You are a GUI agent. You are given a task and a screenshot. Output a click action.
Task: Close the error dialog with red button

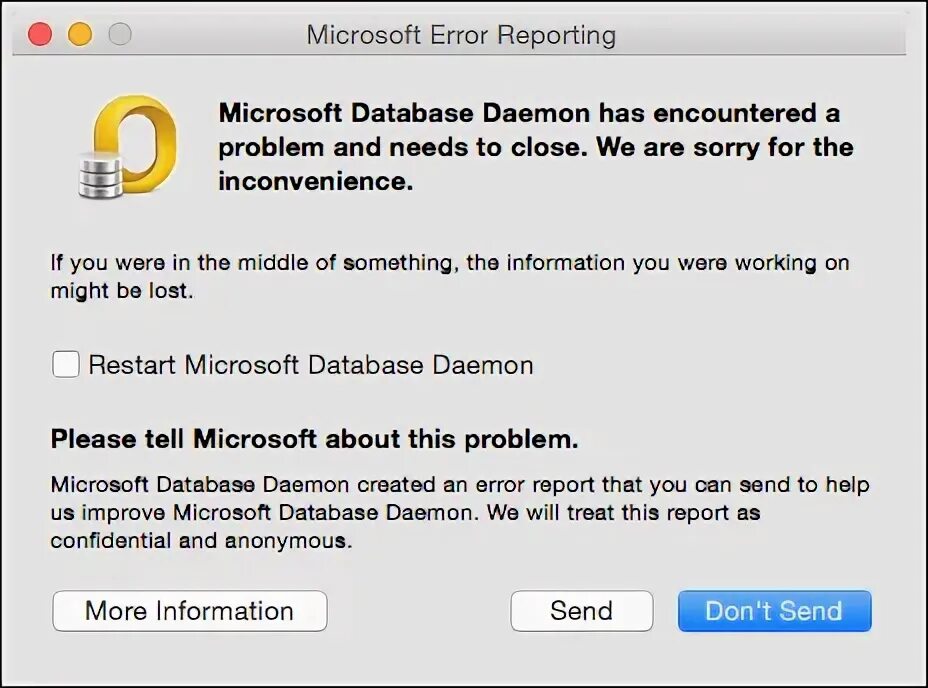tap(40, 35)
